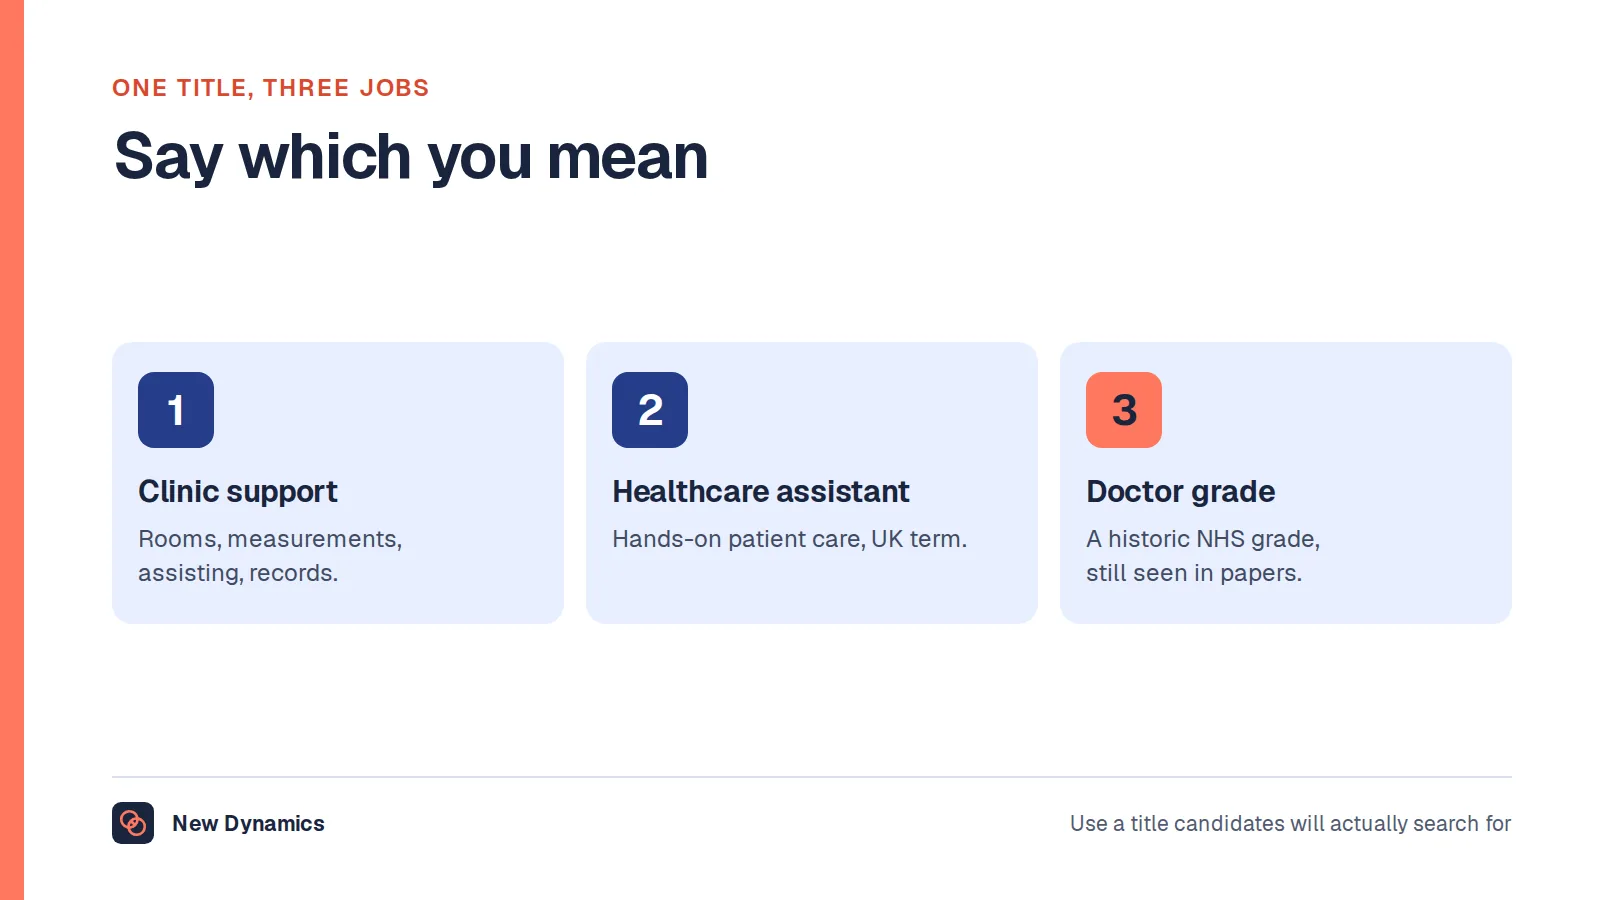Click the number 1 badge icon

pyautogui.click(x=176, y=410)
